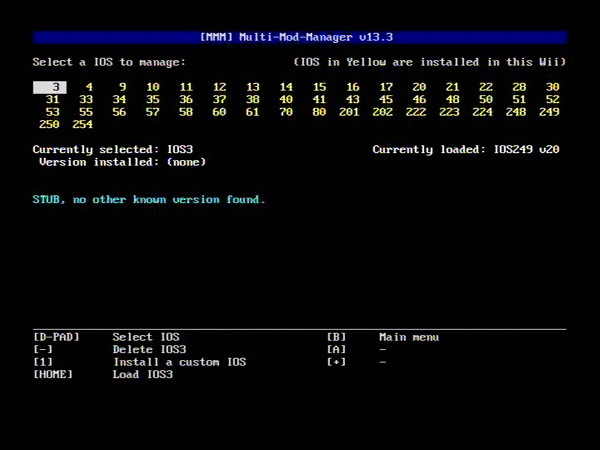Pick IOS 41 in second row
The height and width of the screenshot is (450, 600).
point(319,99)
